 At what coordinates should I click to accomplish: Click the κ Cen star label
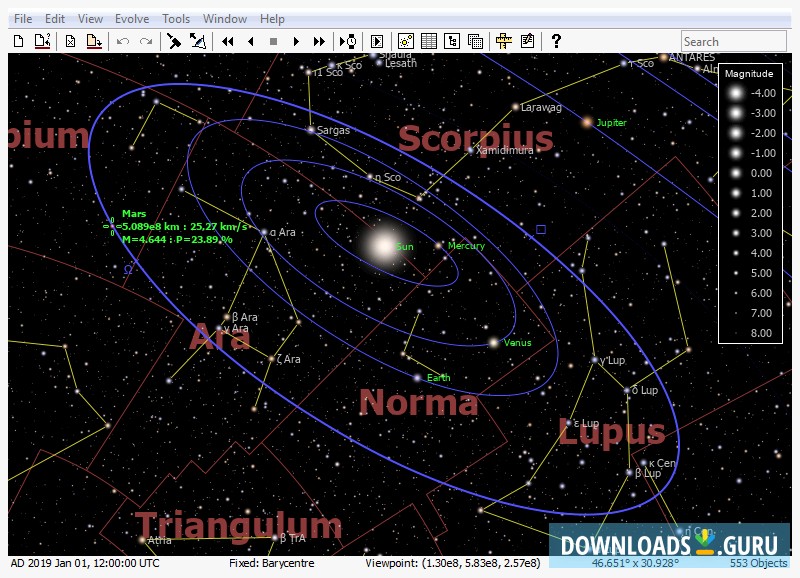[662, 463]
